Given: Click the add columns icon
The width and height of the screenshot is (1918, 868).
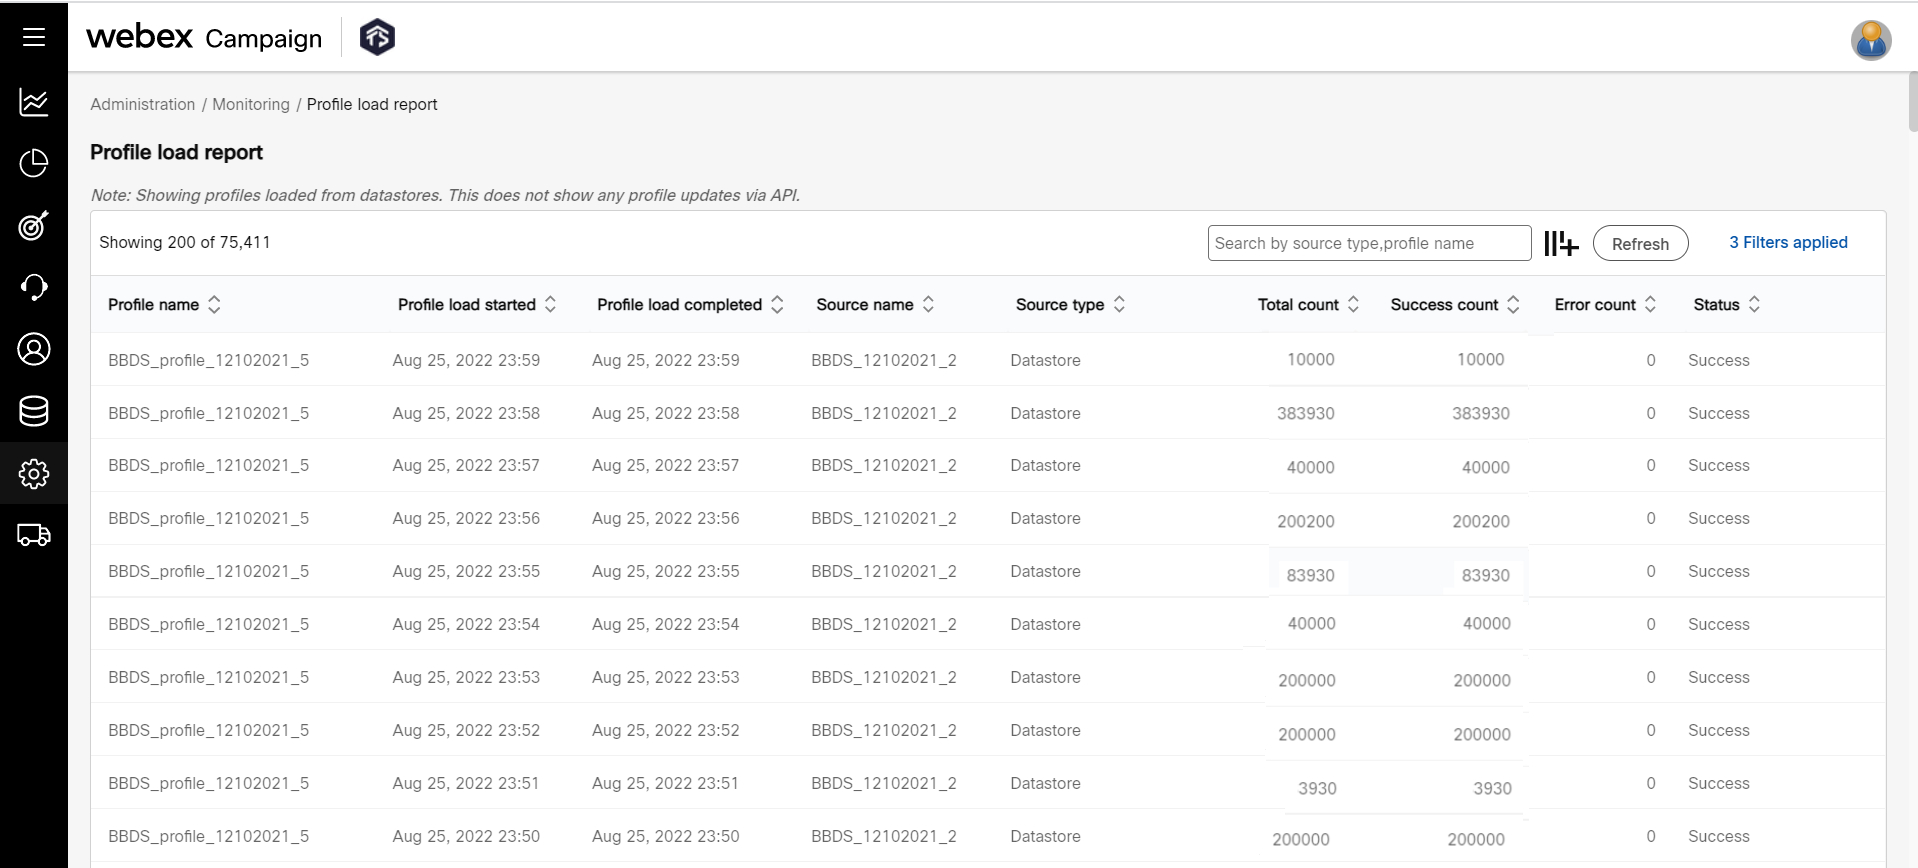Looking at the screenshot, I should (1560, 243).
